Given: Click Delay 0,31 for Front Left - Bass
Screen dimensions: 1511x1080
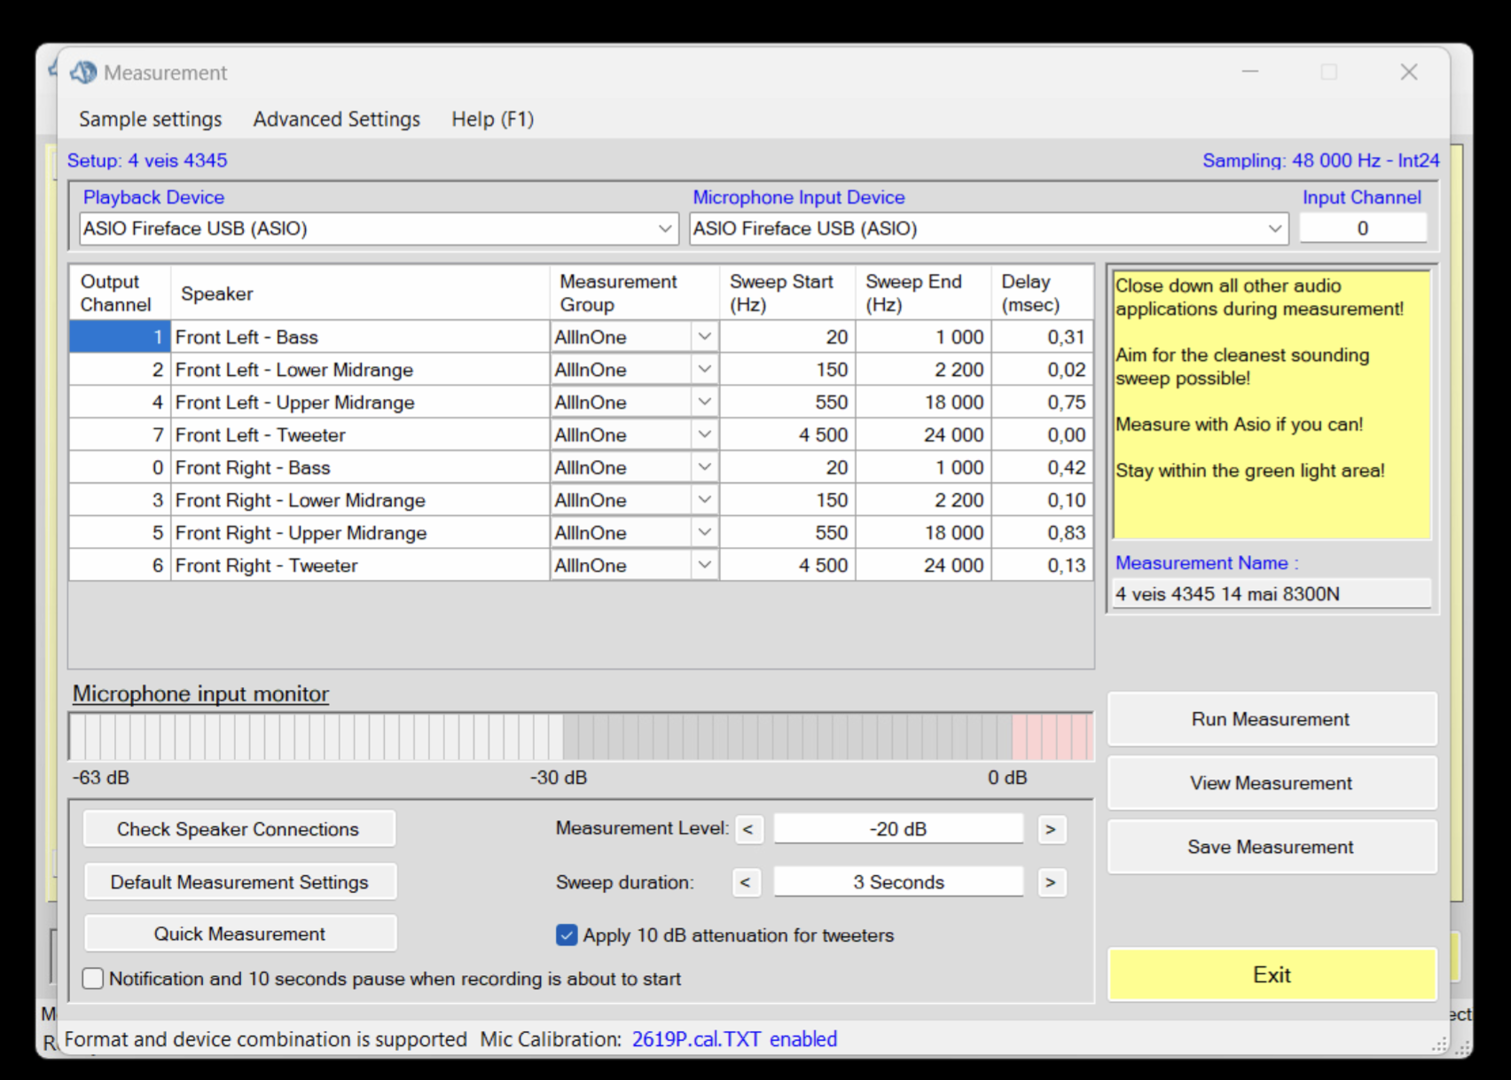Looking at the screenshot, I should [1041, 337].
